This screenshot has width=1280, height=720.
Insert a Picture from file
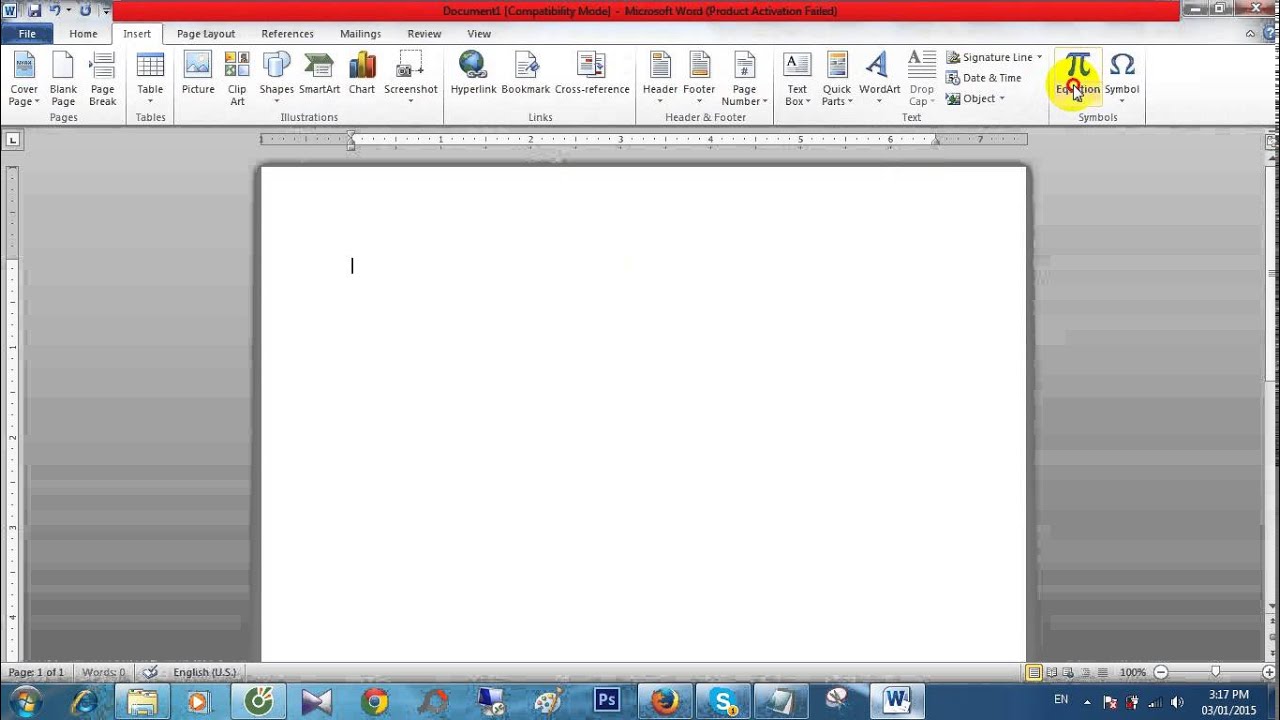[x=198, y=74]
